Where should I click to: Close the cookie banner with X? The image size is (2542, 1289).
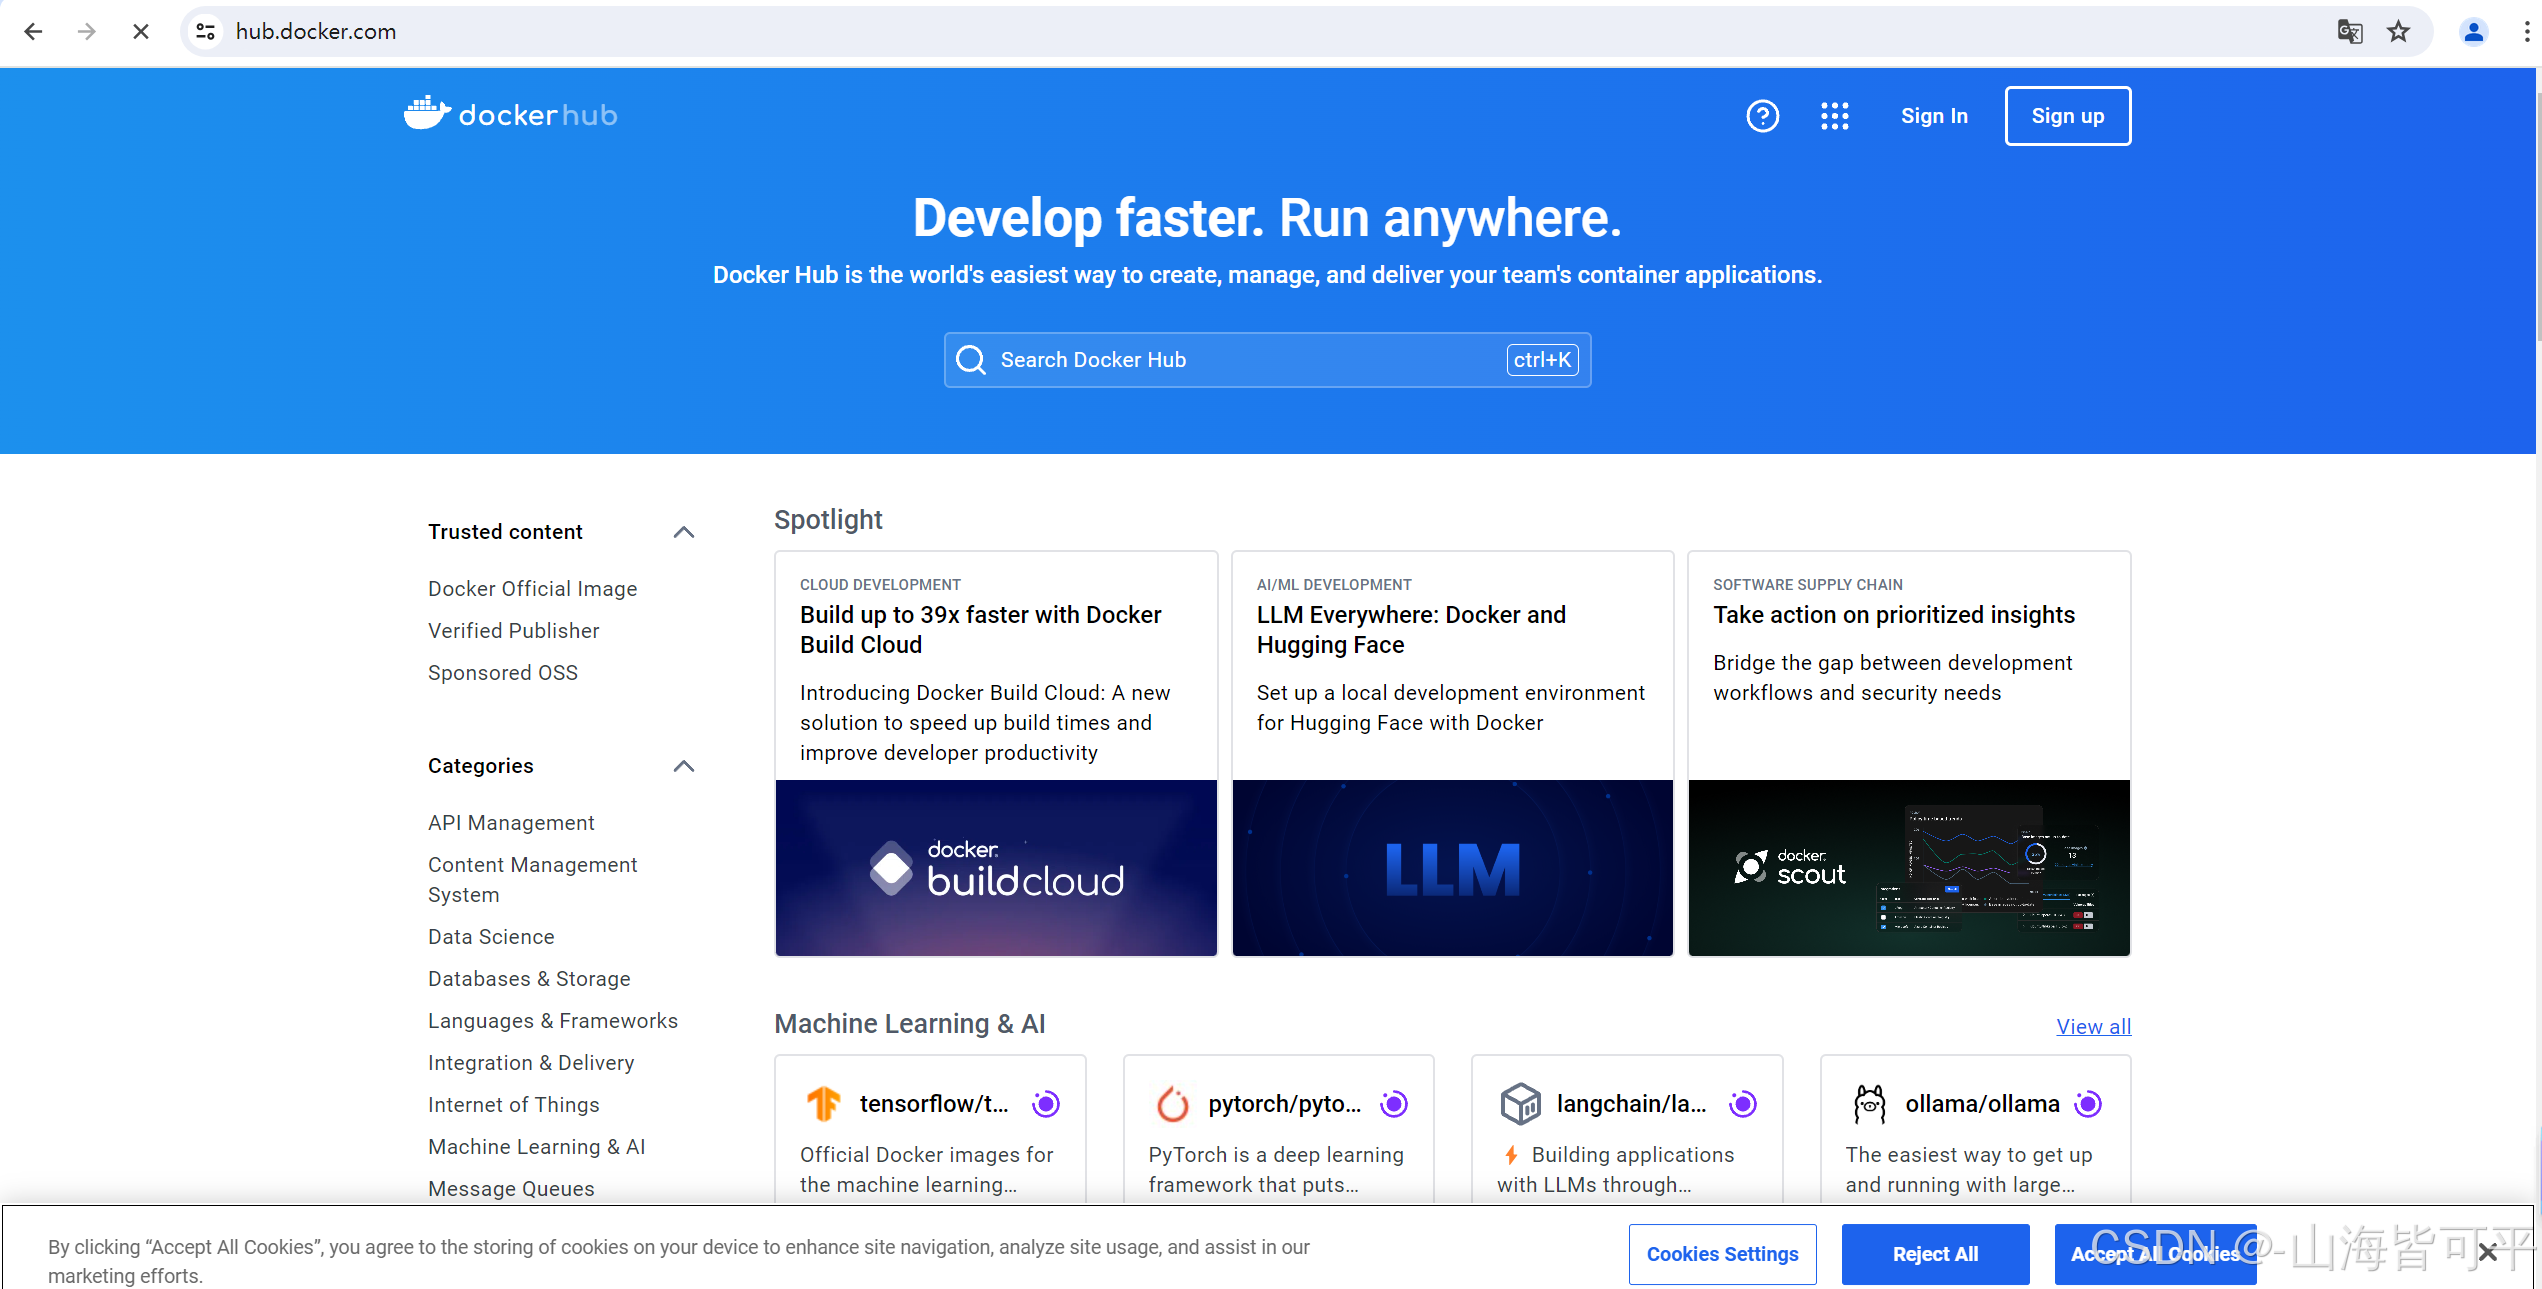click(2488, 1252)
